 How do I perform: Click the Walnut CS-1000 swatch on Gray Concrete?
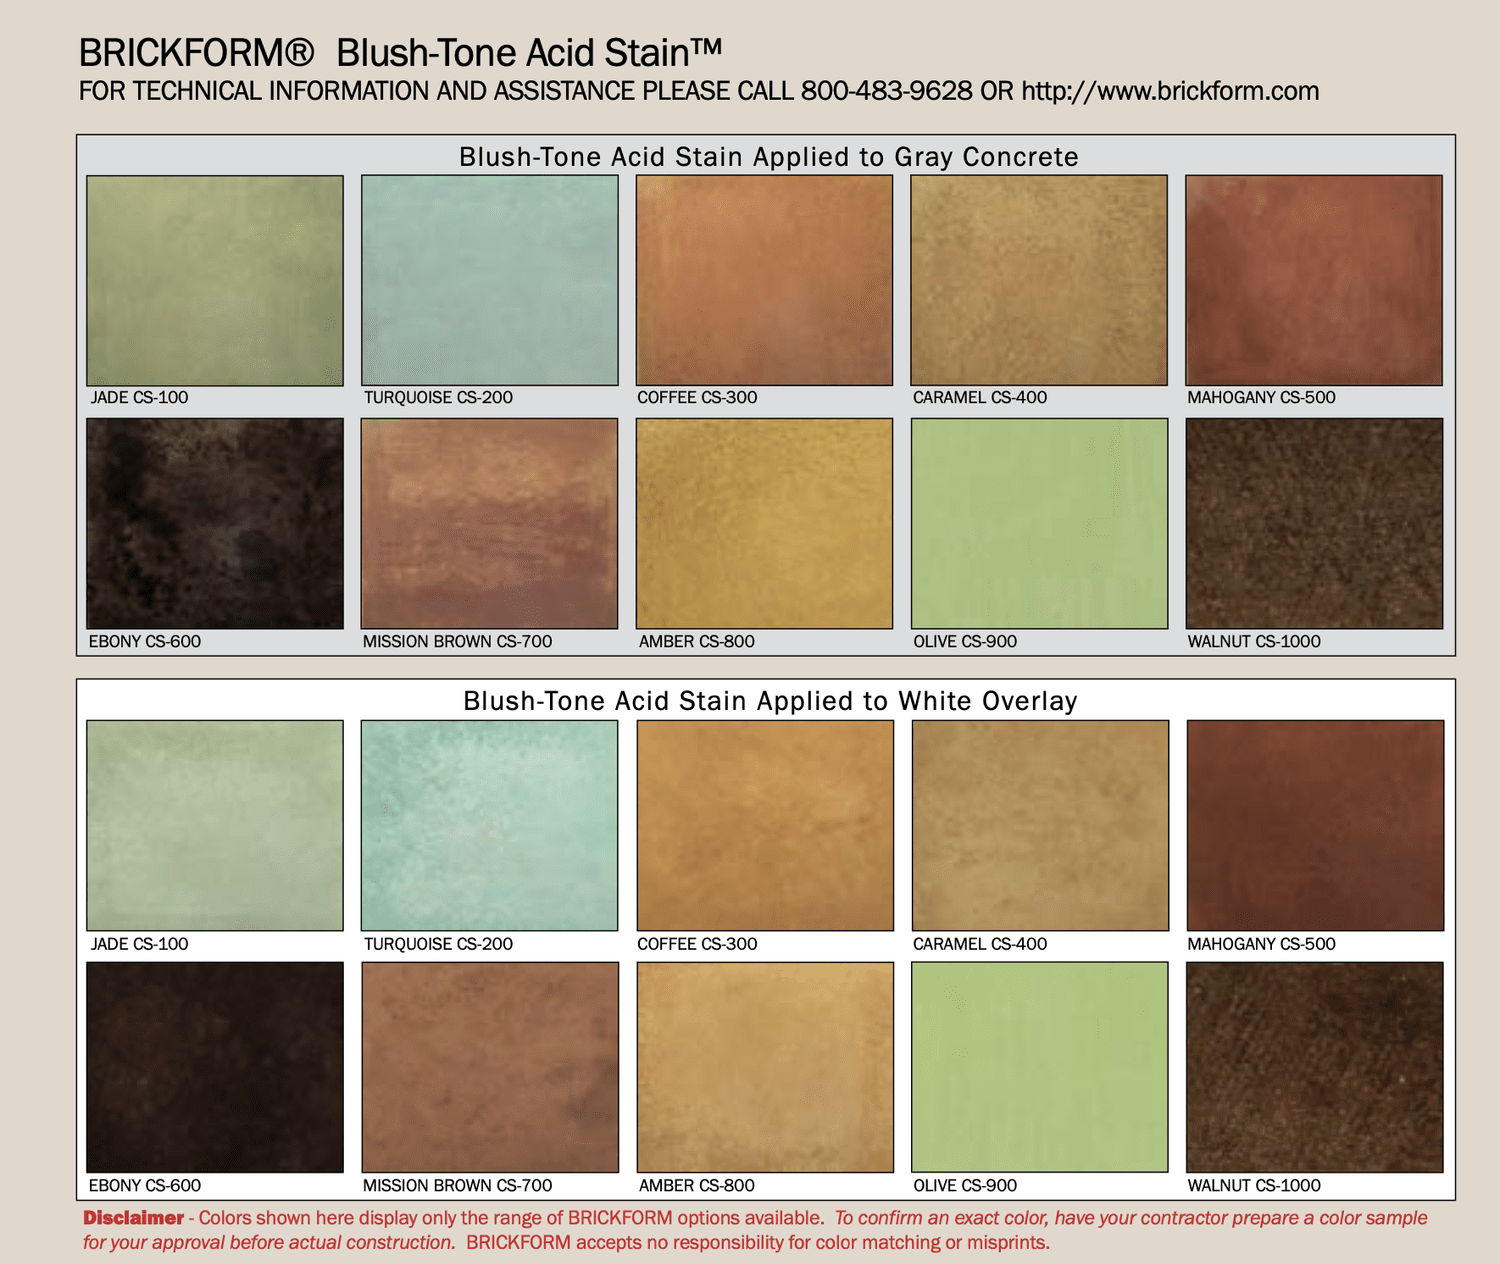1315,524
